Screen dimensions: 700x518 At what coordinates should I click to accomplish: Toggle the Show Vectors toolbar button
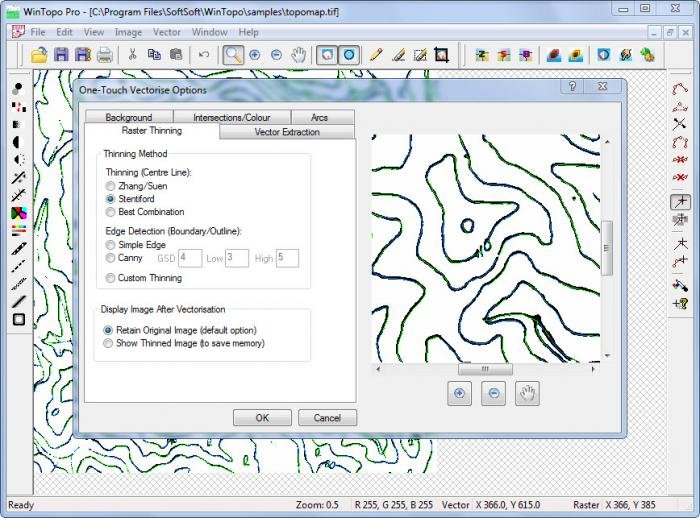[x=349, y=55]
